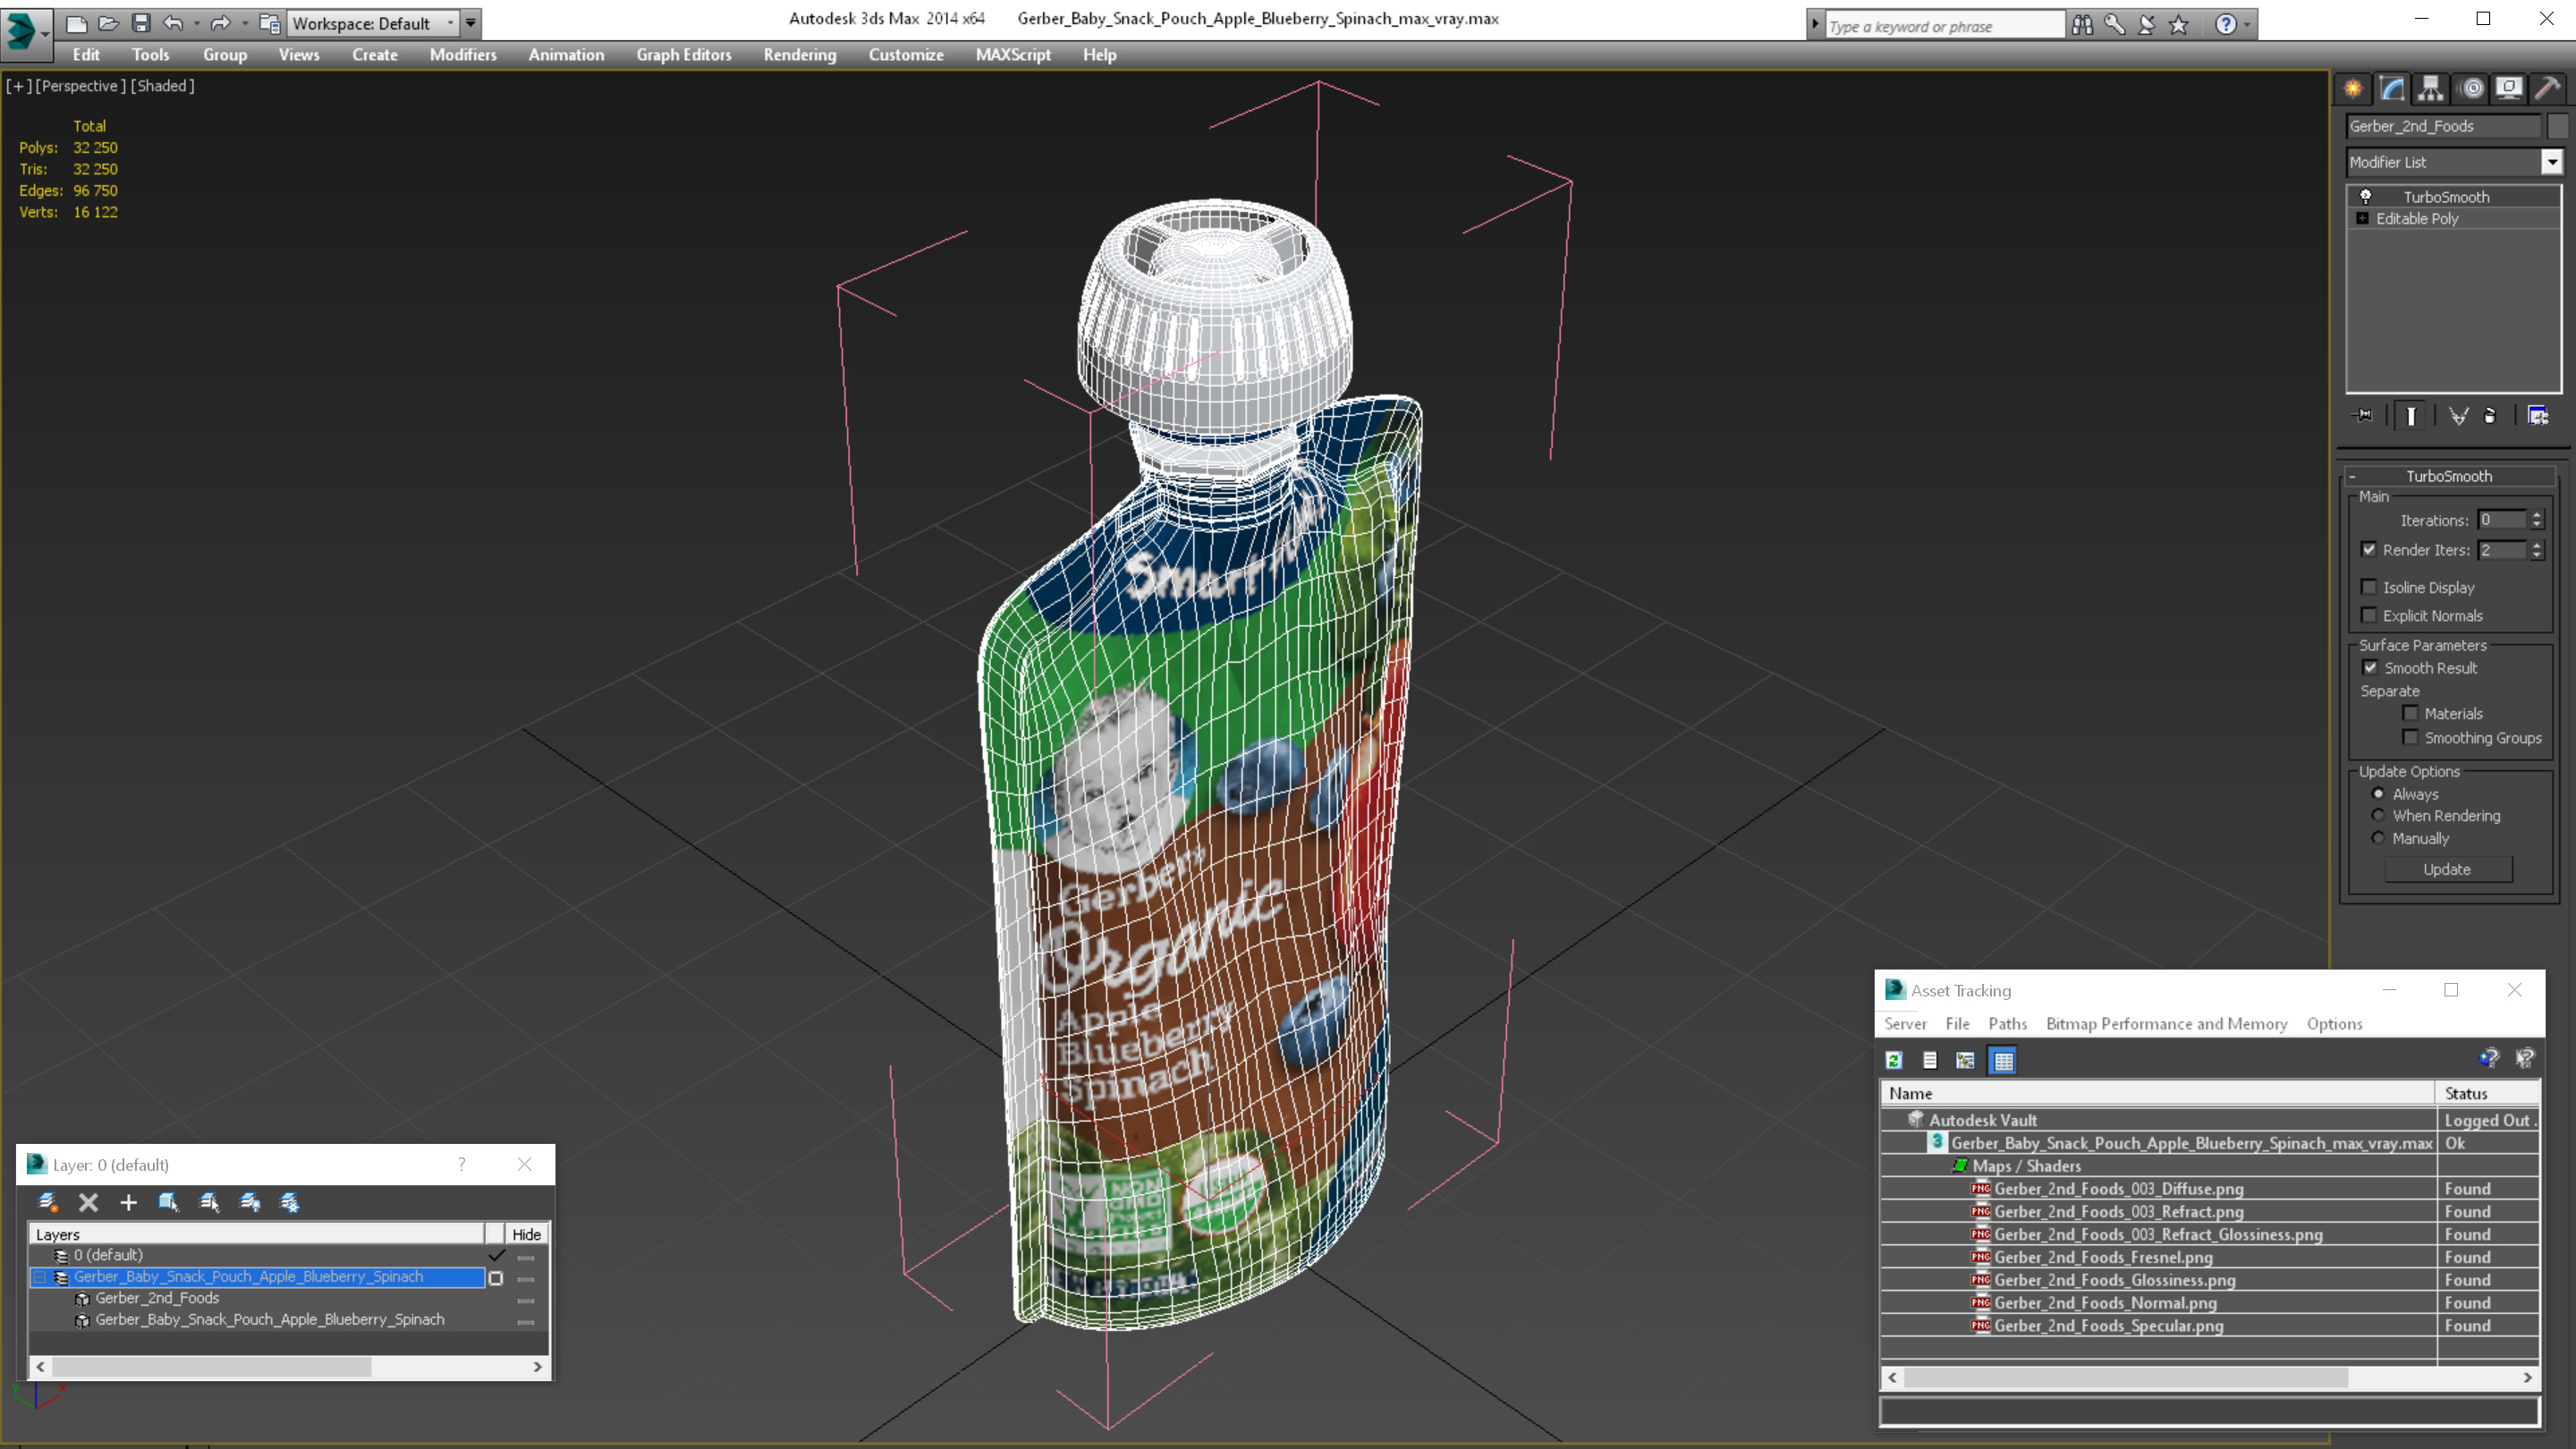The image size is (2576, 1449).
Task: Click the undo arrow in title toolbar
Action: [173, 23]
